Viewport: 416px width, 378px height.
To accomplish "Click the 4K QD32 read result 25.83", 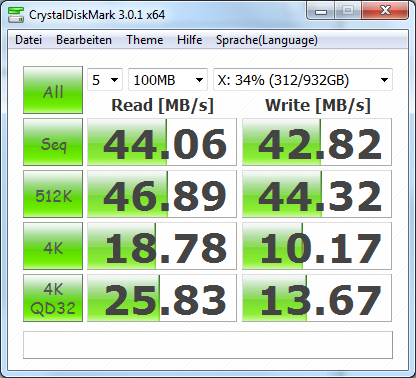I will click(x=162, y=298).
